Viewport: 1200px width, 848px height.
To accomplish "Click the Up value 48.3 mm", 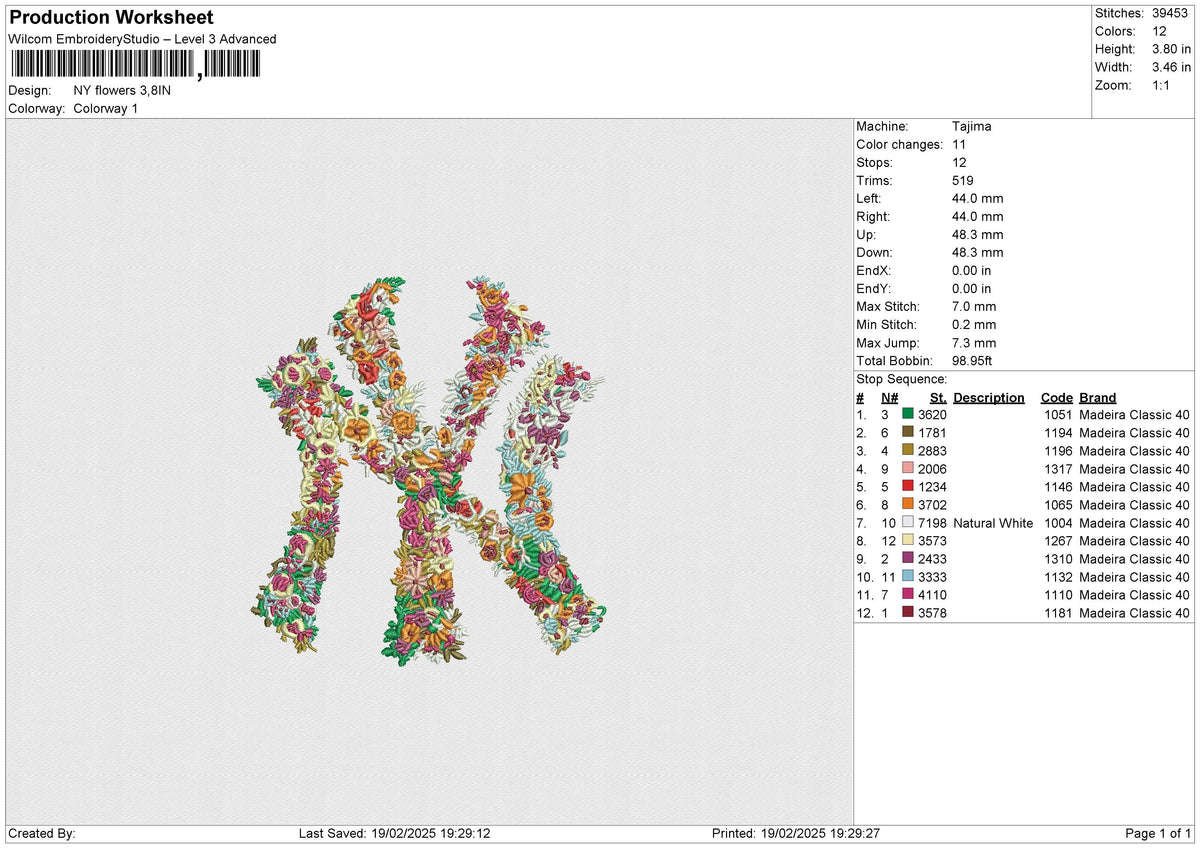I will pyautogui.click(x=978, y=234).
